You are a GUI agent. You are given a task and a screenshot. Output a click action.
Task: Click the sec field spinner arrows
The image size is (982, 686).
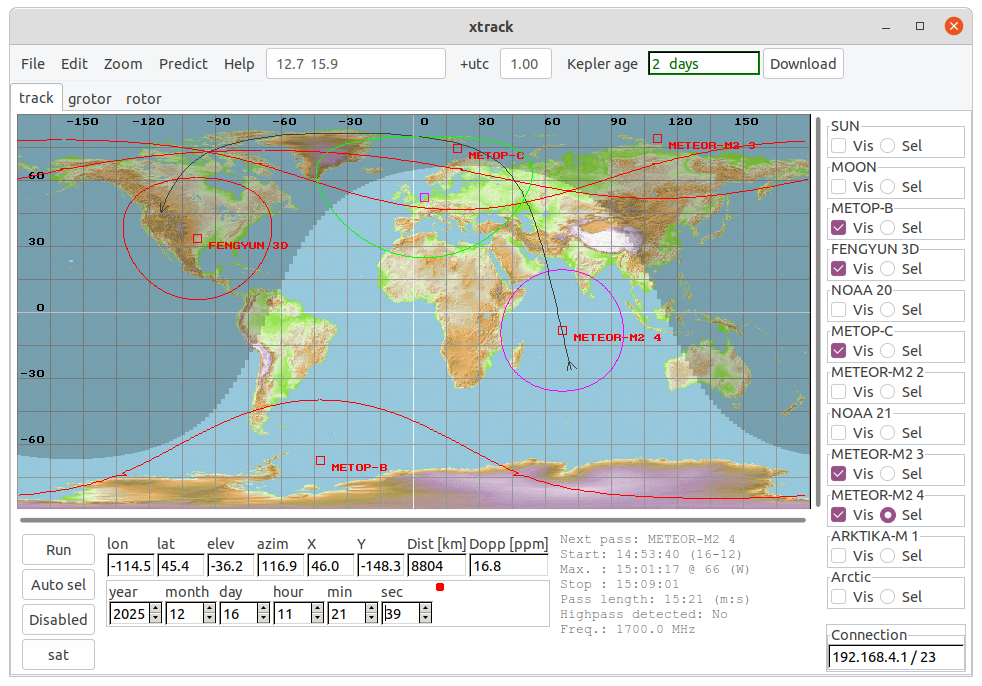pyautogui.click(x=425, y=613)
